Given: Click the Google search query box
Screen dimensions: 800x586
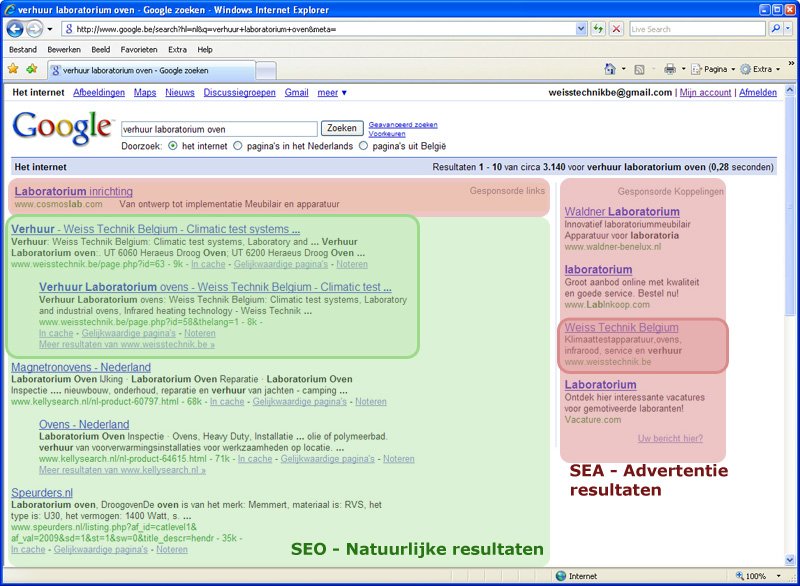Looking at the screenshot, I should tap(219, 129).
